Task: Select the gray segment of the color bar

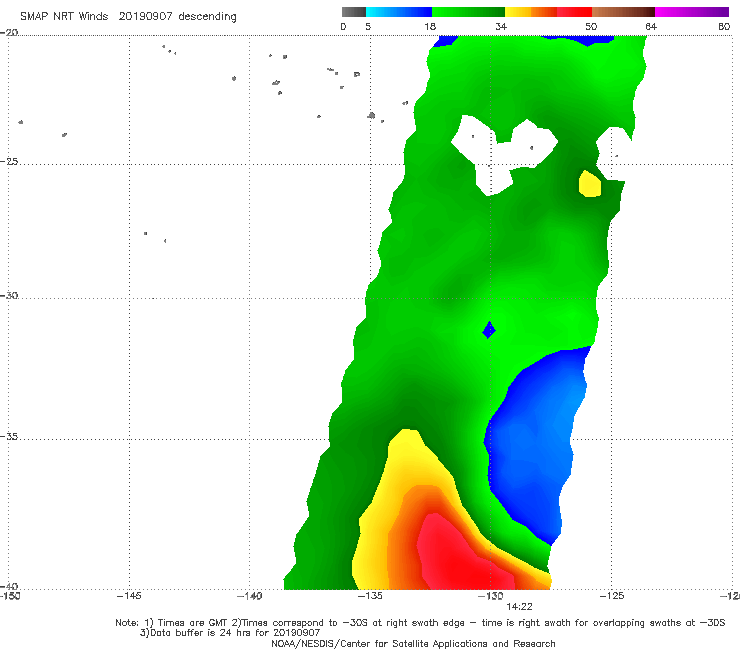Action: click(354, 12)
